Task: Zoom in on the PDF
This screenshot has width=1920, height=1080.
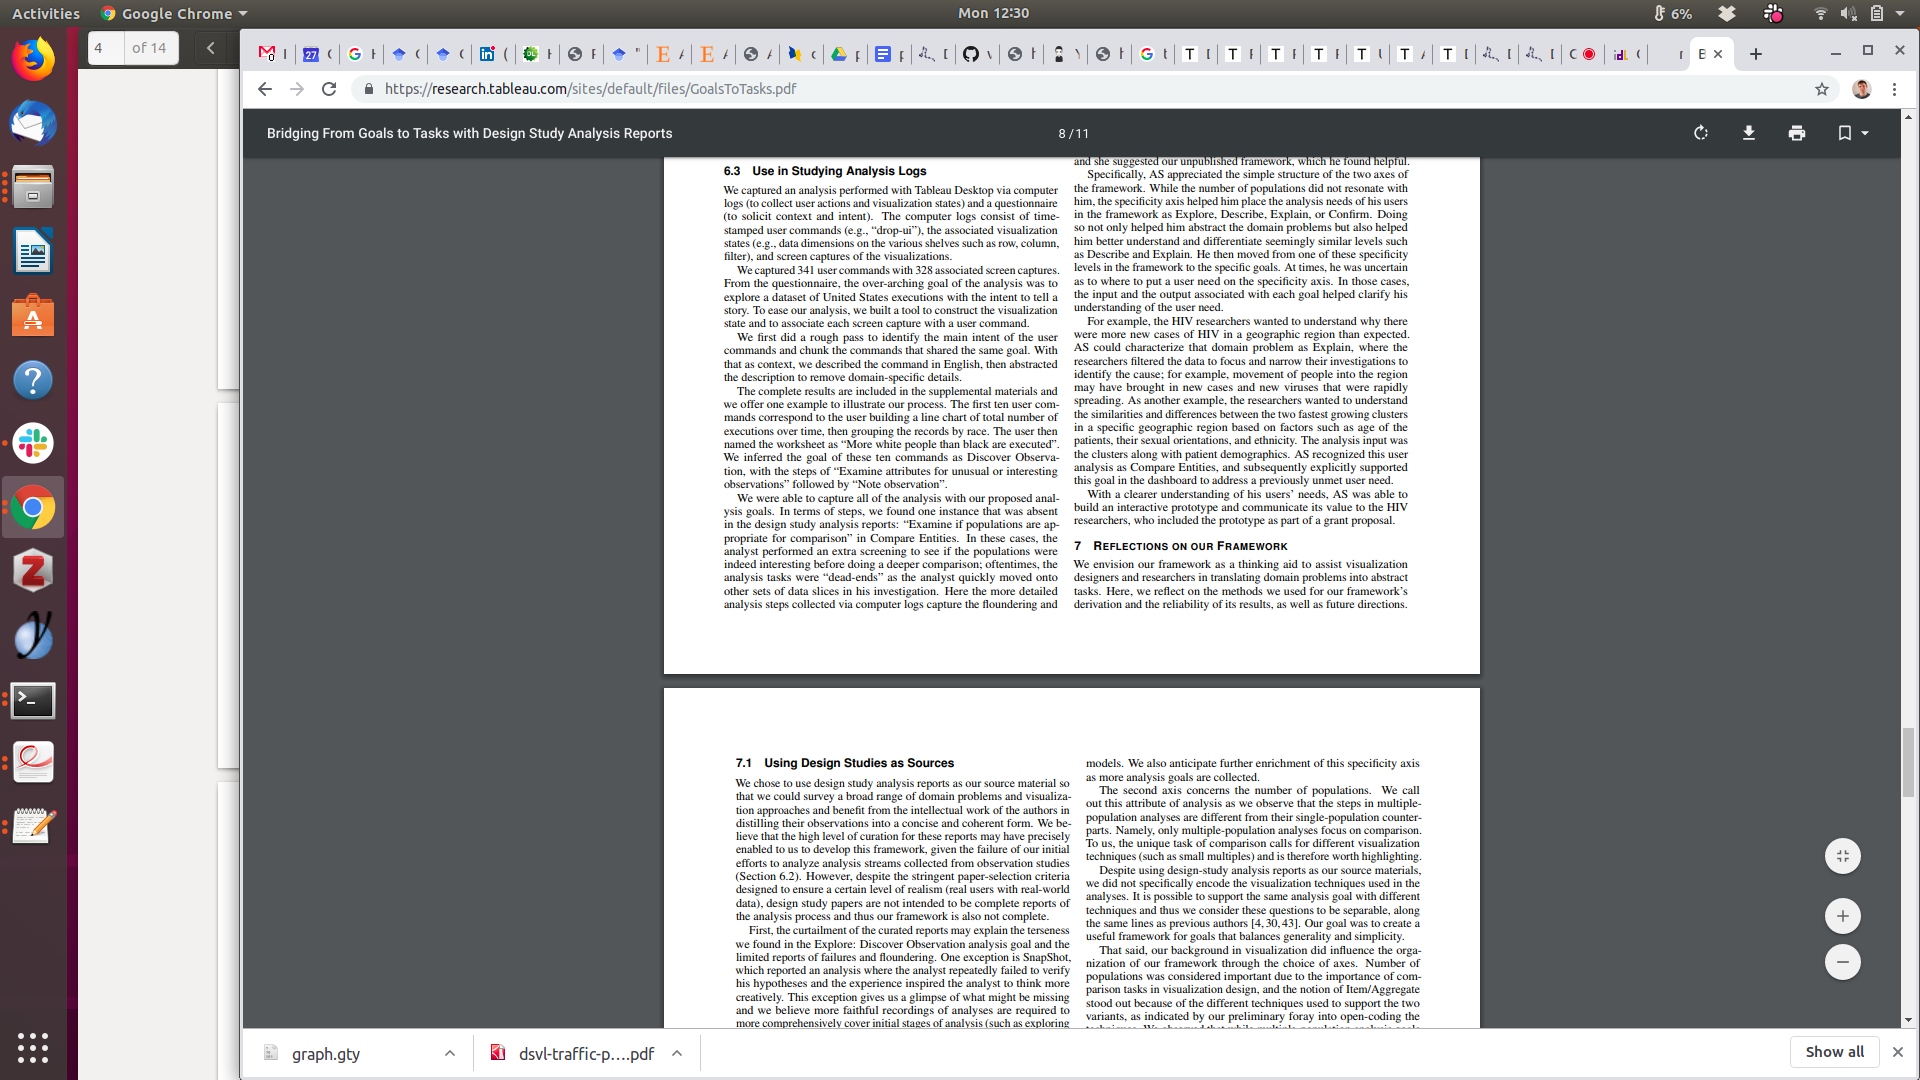Action: tap(1842, 916)
